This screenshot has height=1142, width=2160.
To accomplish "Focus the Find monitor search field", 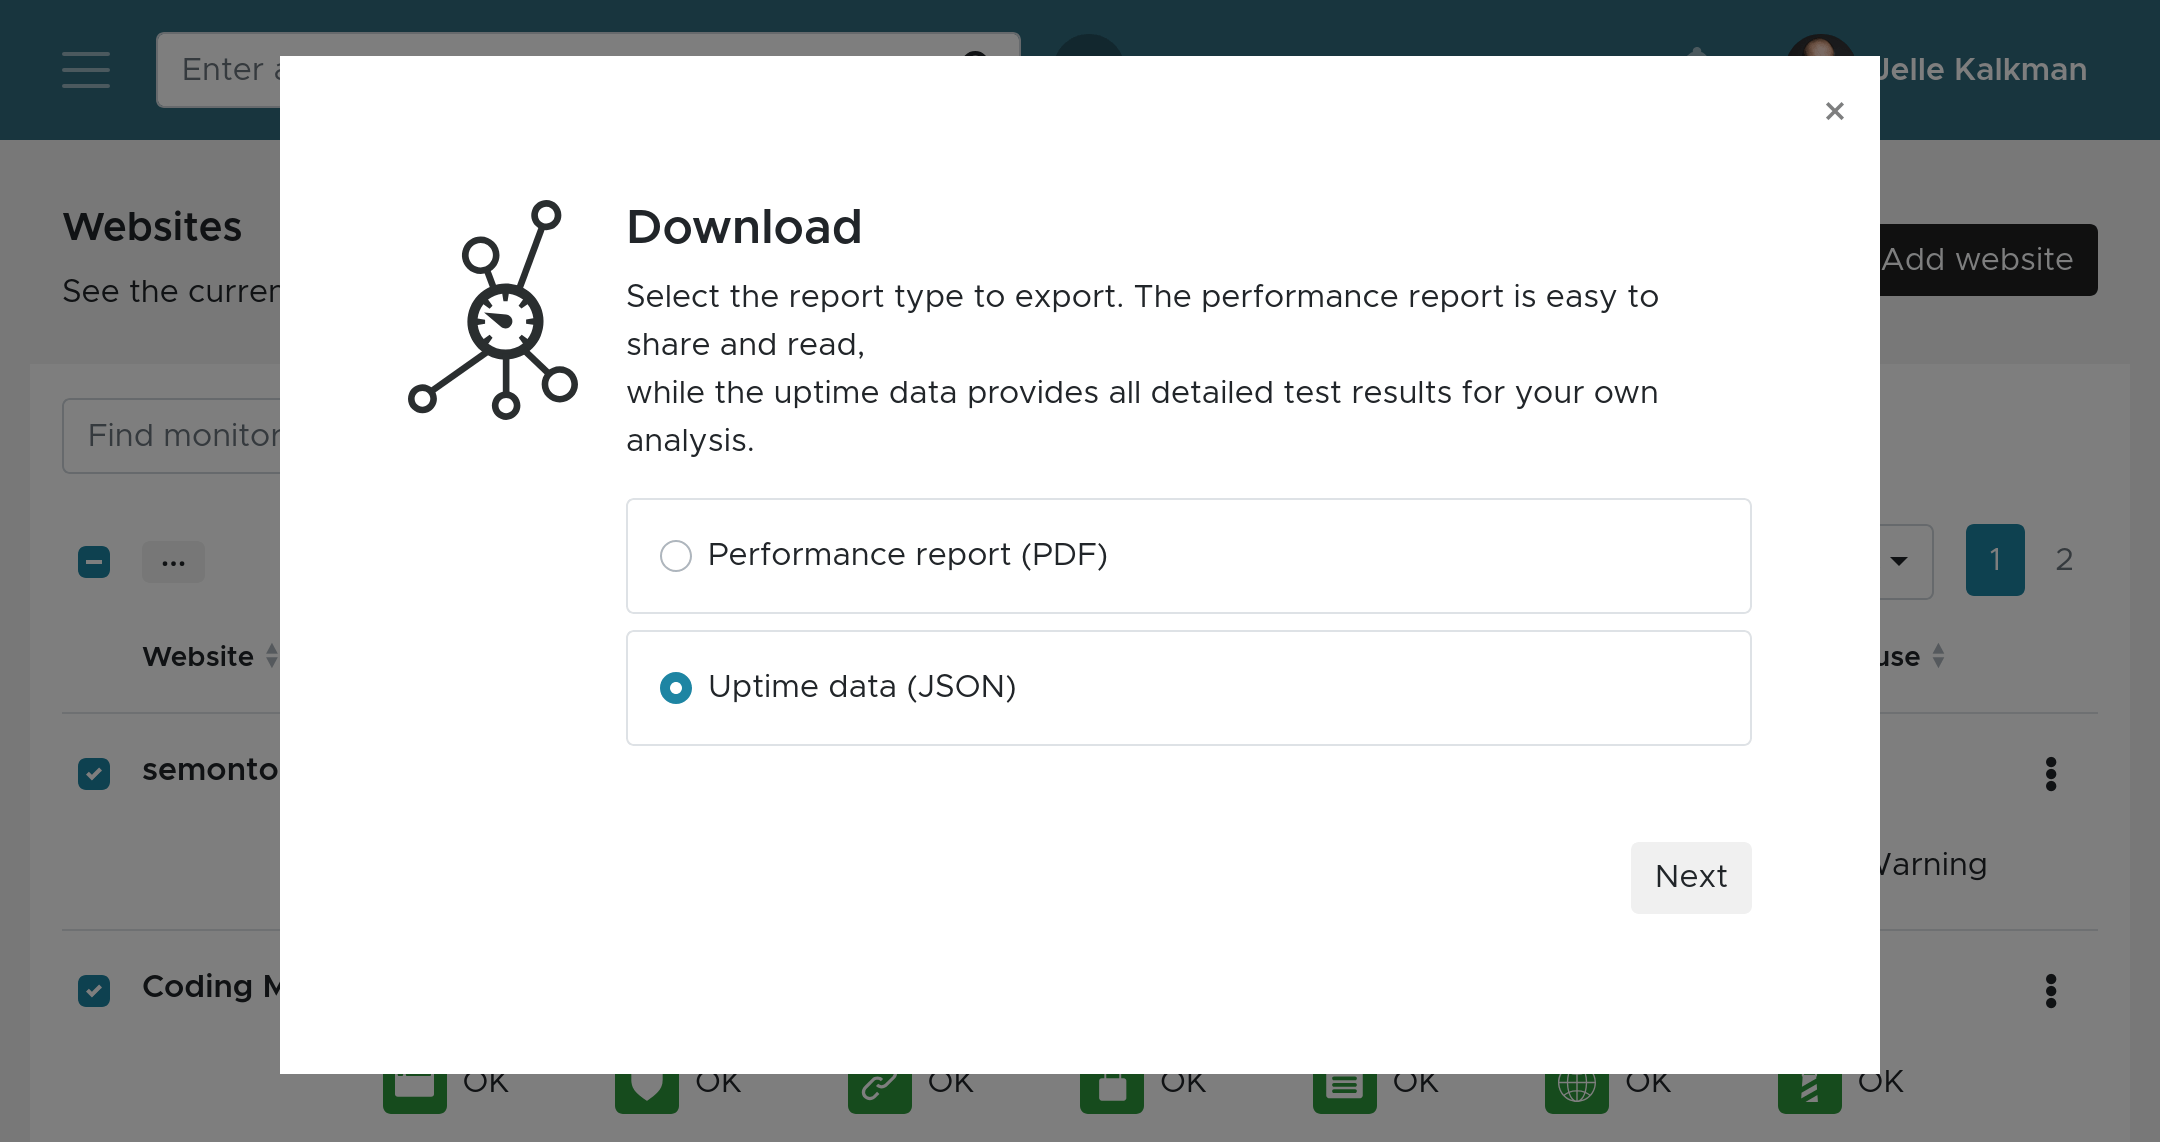I will coord(172,436).
